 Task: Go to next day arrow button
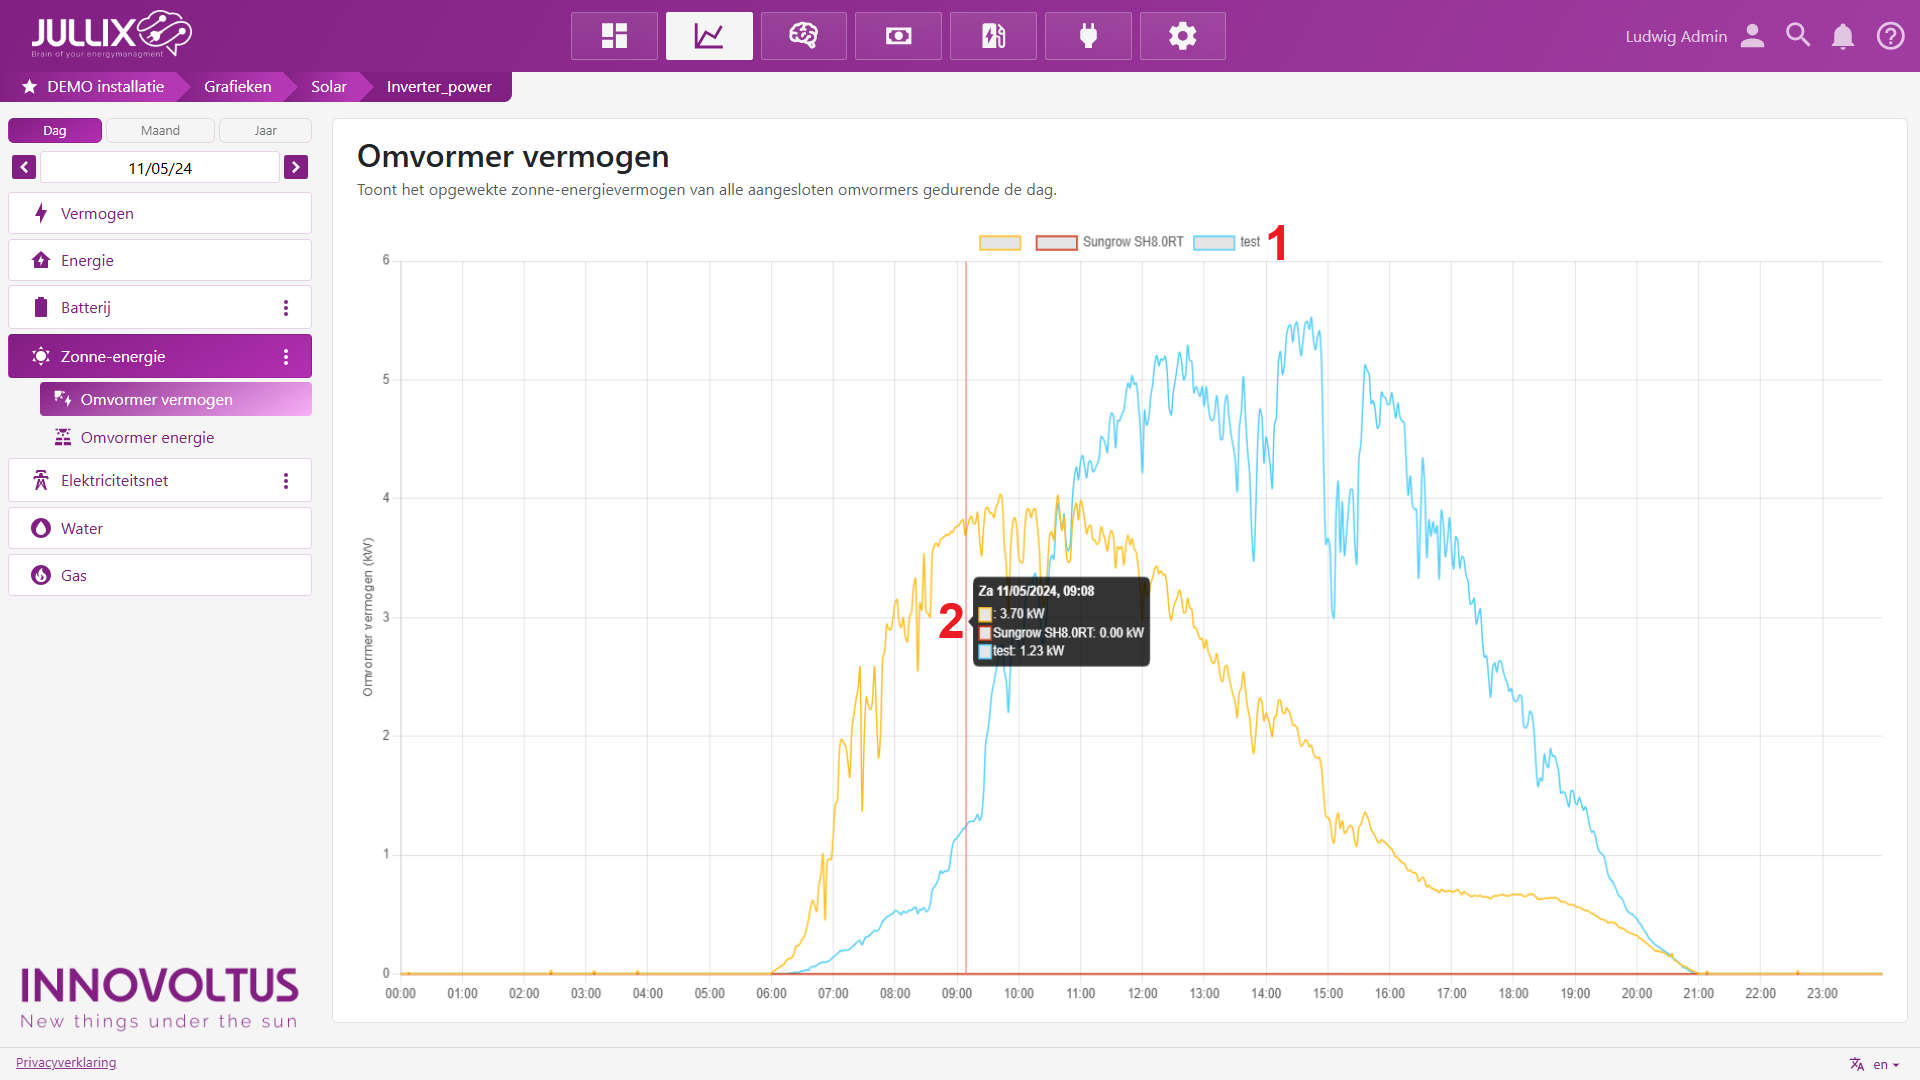click(295, 167)
